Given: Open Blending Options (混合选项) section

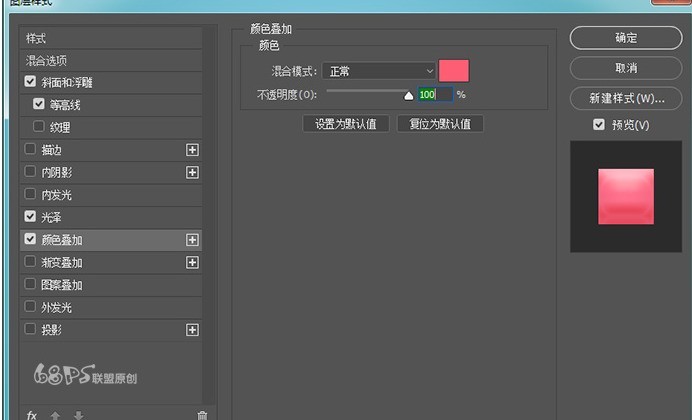Looking at the screenshot, I should pyautogui.click(x=111, y=60).
